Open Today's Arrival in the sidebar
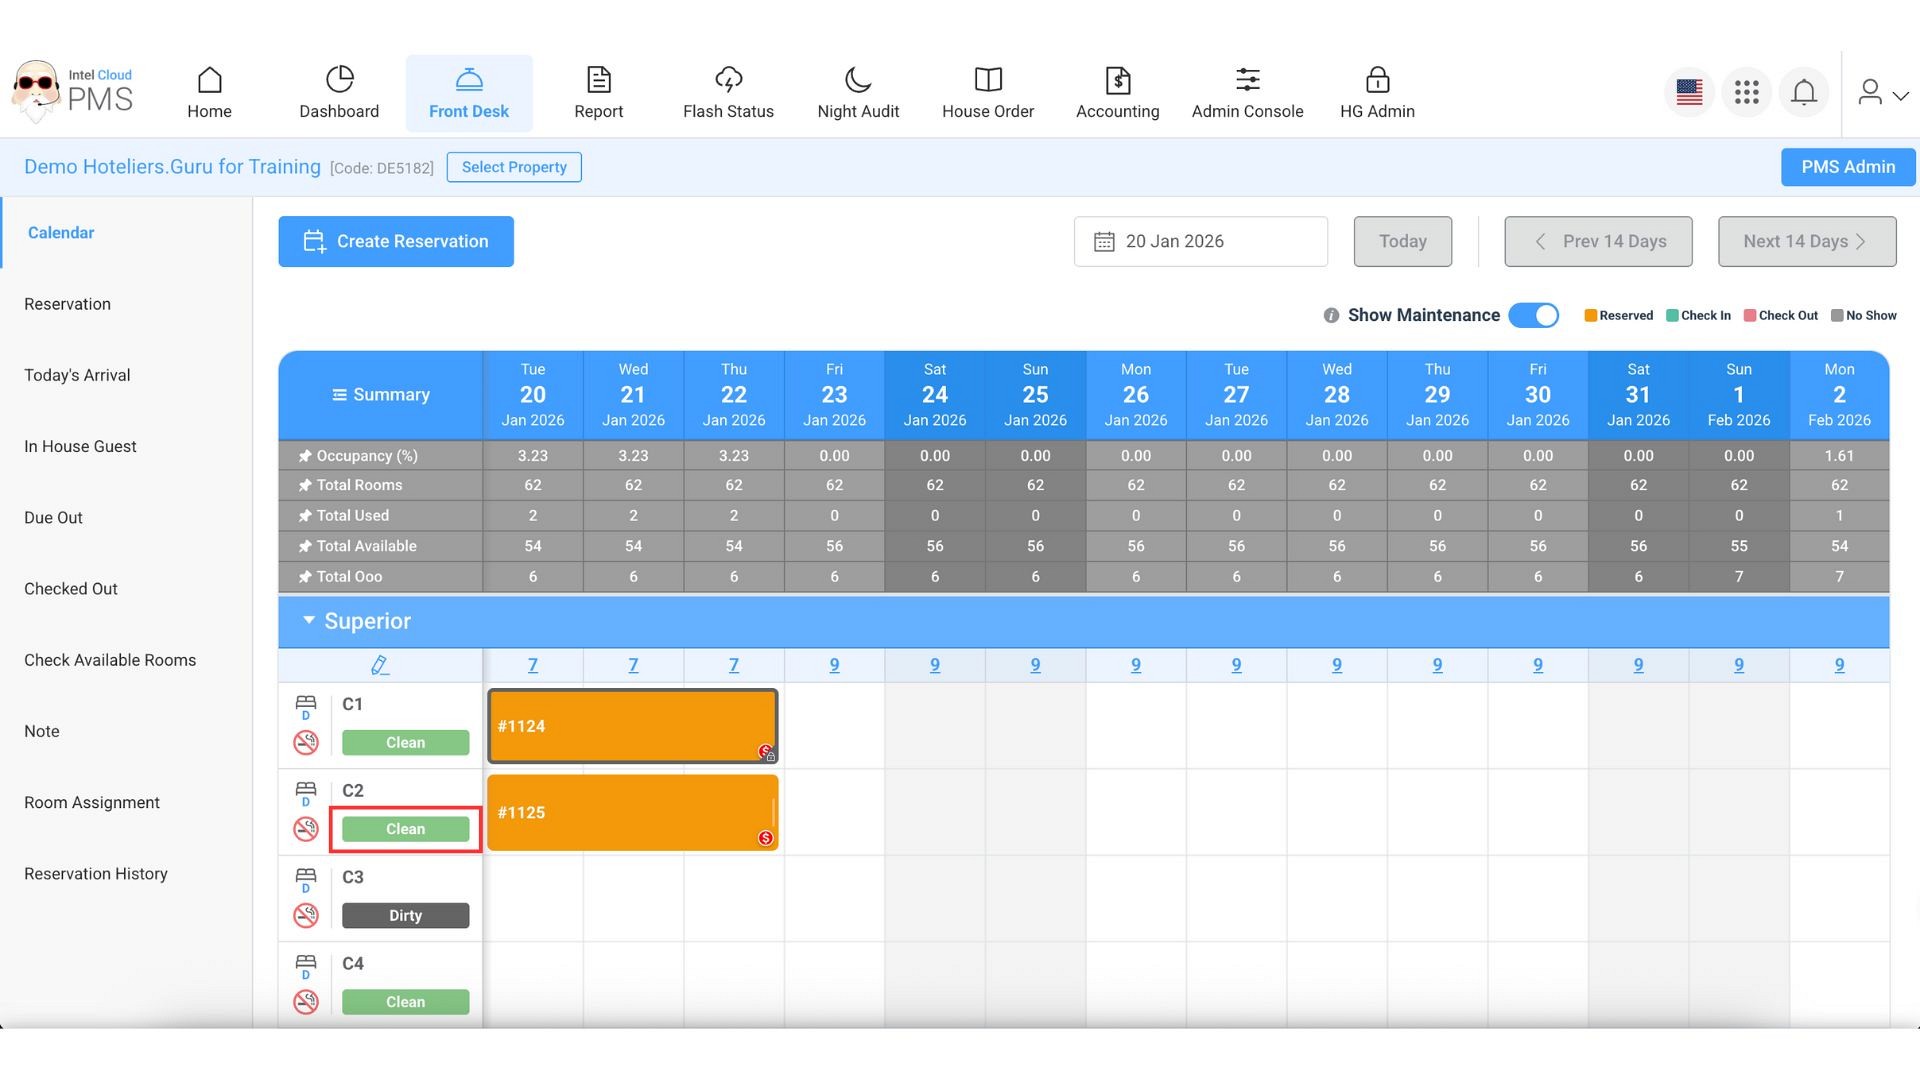This screenshot has width=1920, height=1080. click(x=77, y=375)
